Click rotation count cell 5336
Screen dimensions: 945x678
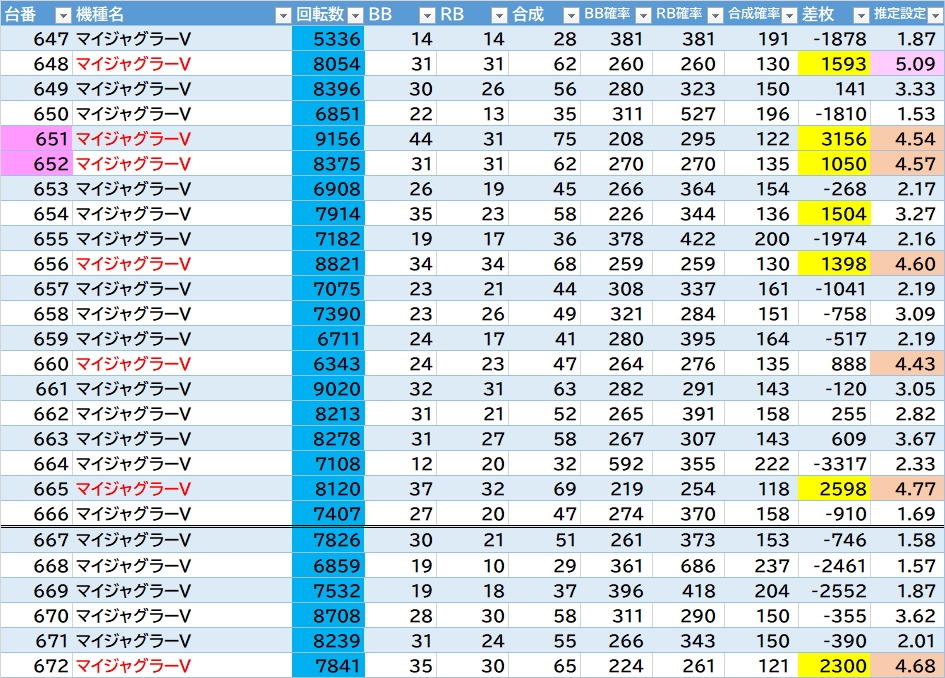tap(328, 39)
